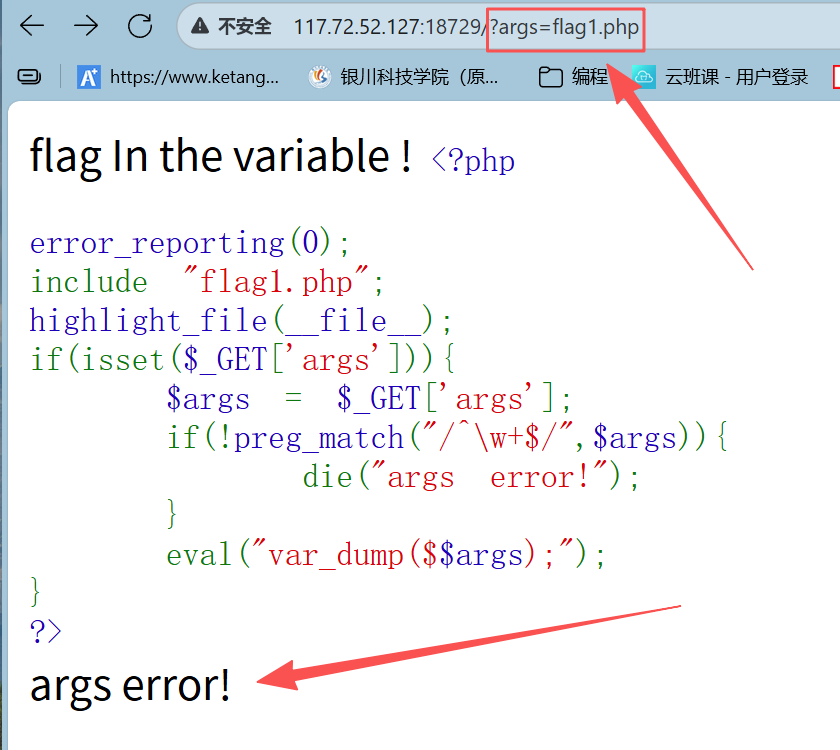Click the preg_match code line
Viewport: 840px width, 750px height.
point(447,438)
